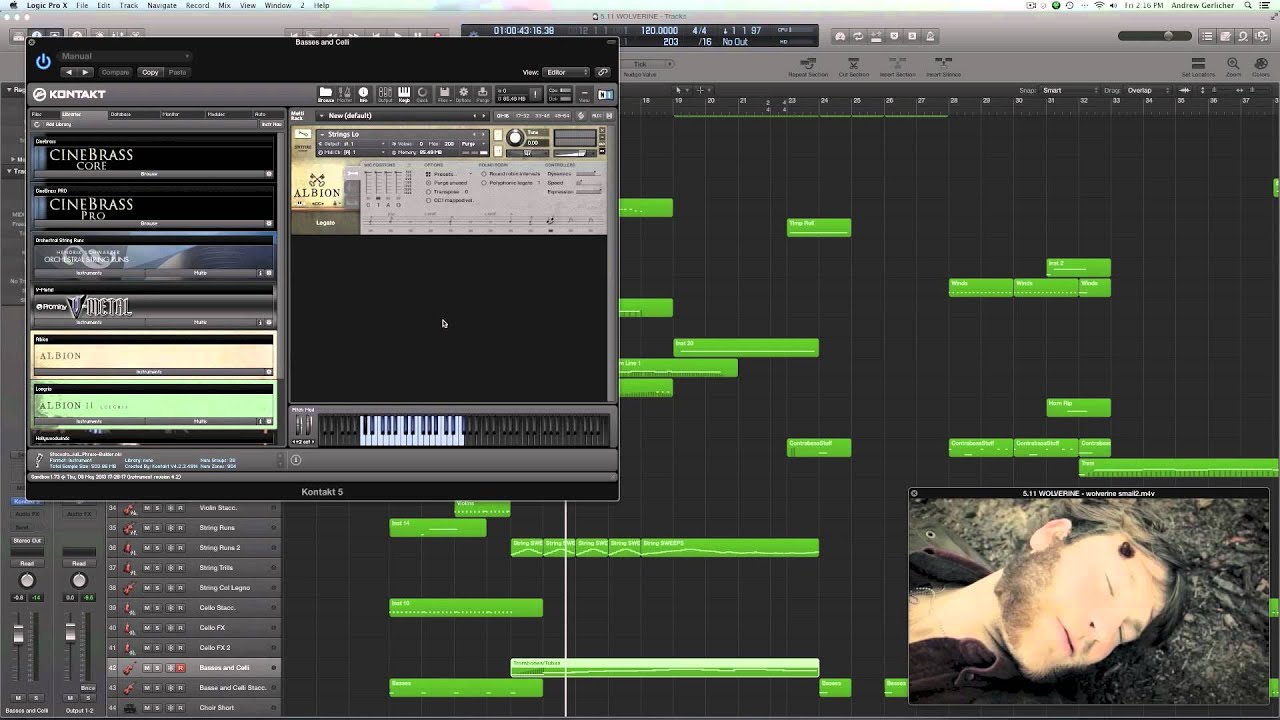Click the Zoom toolbar icon
This screenshot has width=1280, height=720.
click(1233, 66)
